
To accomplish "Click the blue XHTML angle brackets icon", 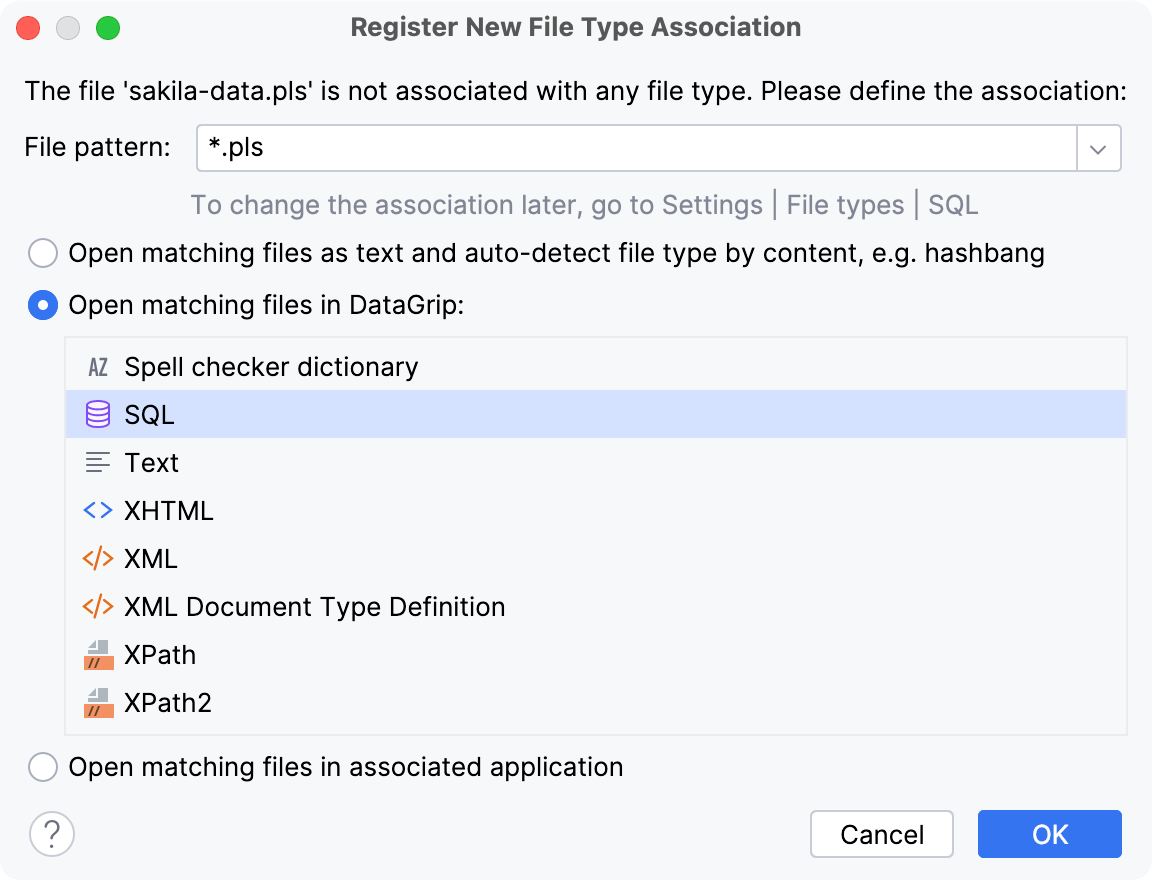I will [97, 510].
